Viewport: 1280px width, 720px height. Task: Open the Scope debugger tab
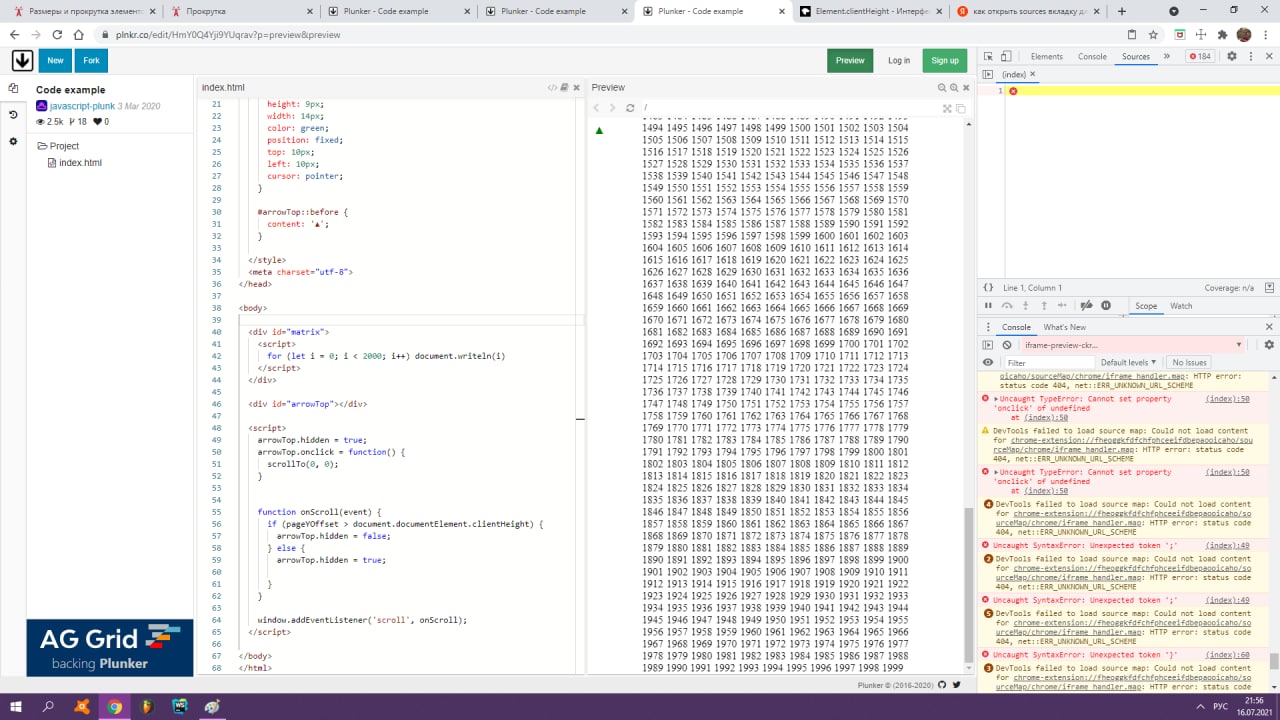(1146, 306)
